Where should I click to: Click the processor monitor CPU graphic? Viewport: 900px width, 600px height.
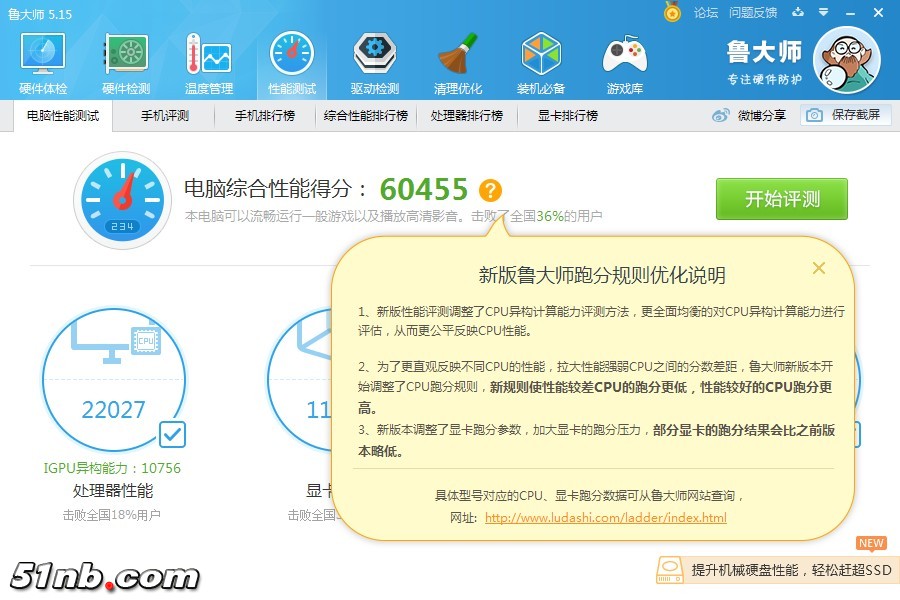click(115, 343)
